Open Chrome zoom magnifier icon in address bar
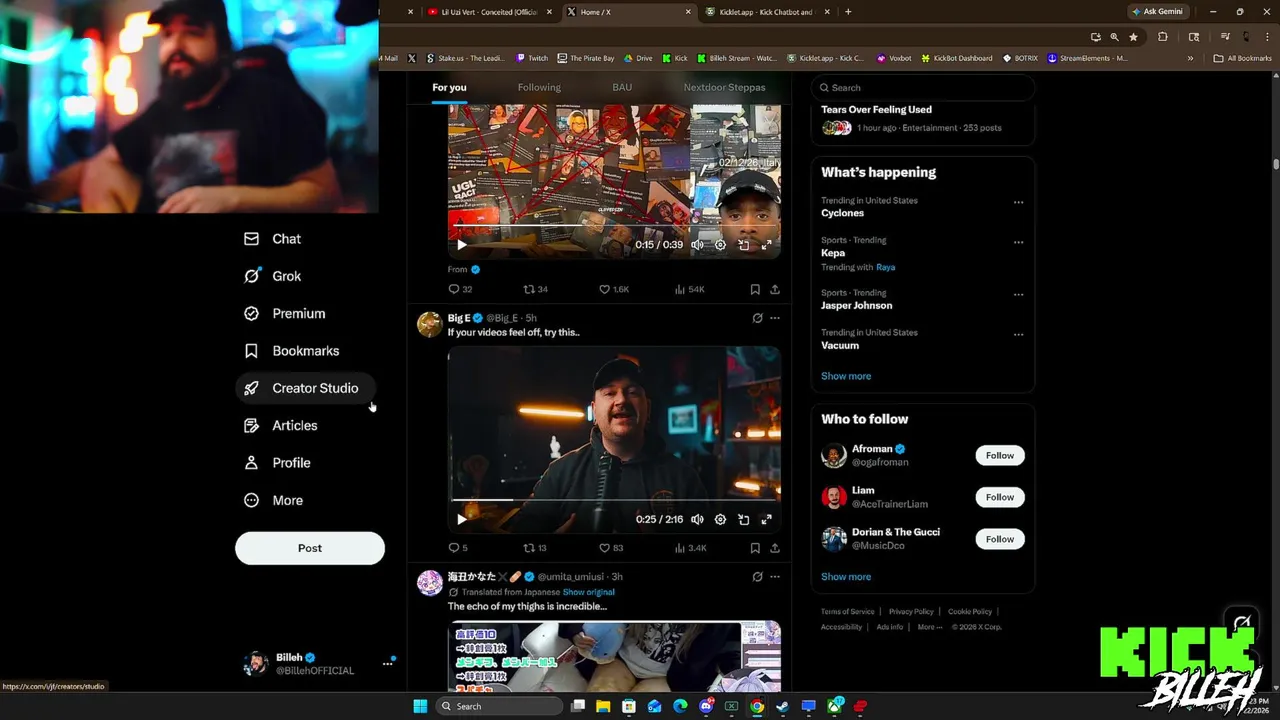The image size is (1280, 720). (1114, 37)
